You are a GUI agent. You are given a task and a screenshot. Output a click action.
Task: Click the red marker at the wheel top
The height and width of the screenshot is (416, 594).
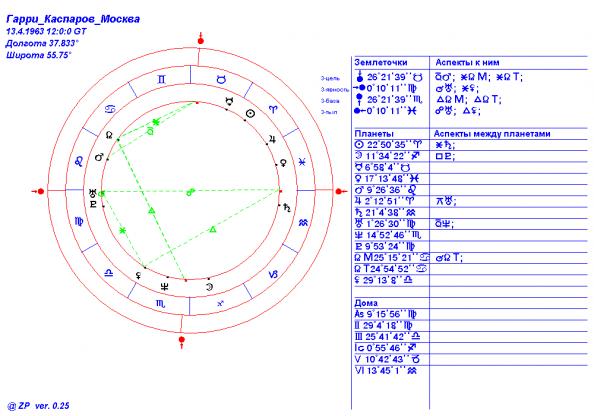point(201,40)
